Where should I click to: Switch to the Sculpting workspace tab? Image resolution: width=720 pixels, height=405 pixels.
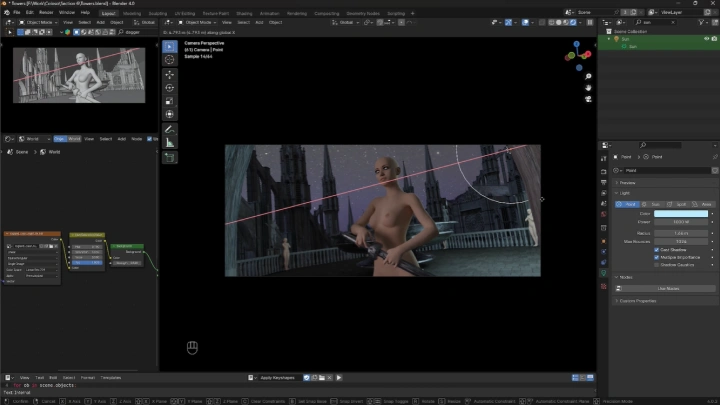tap(158, 13)
